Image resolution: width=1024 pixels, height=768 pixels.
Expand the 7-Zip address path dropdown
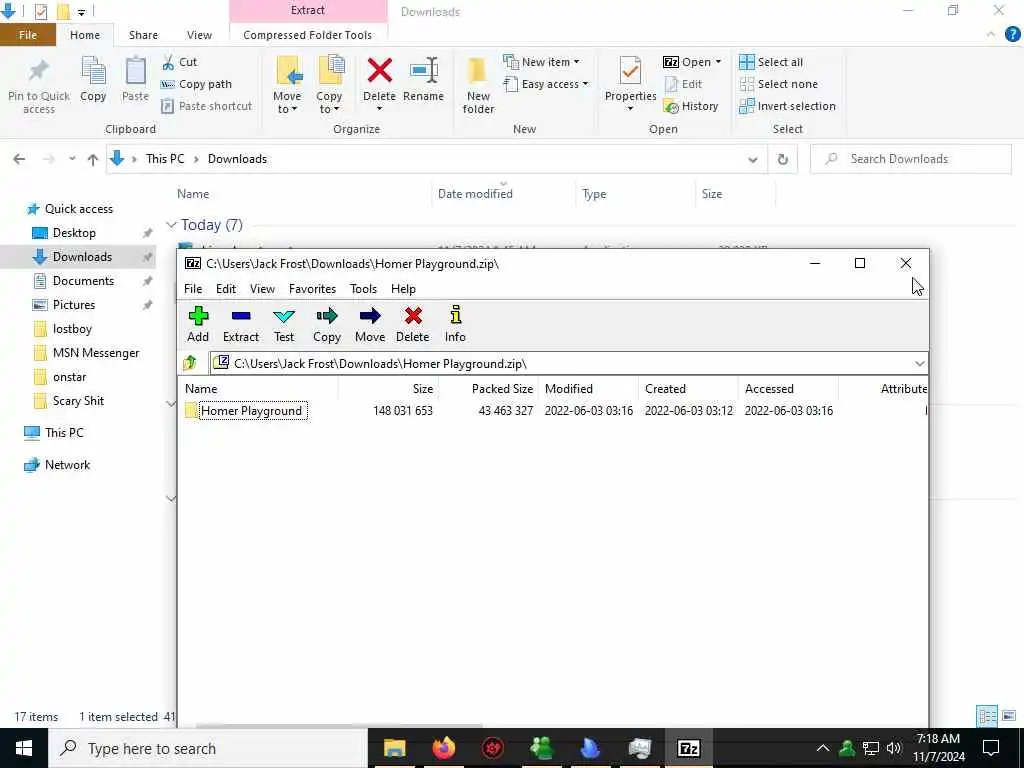920,364
